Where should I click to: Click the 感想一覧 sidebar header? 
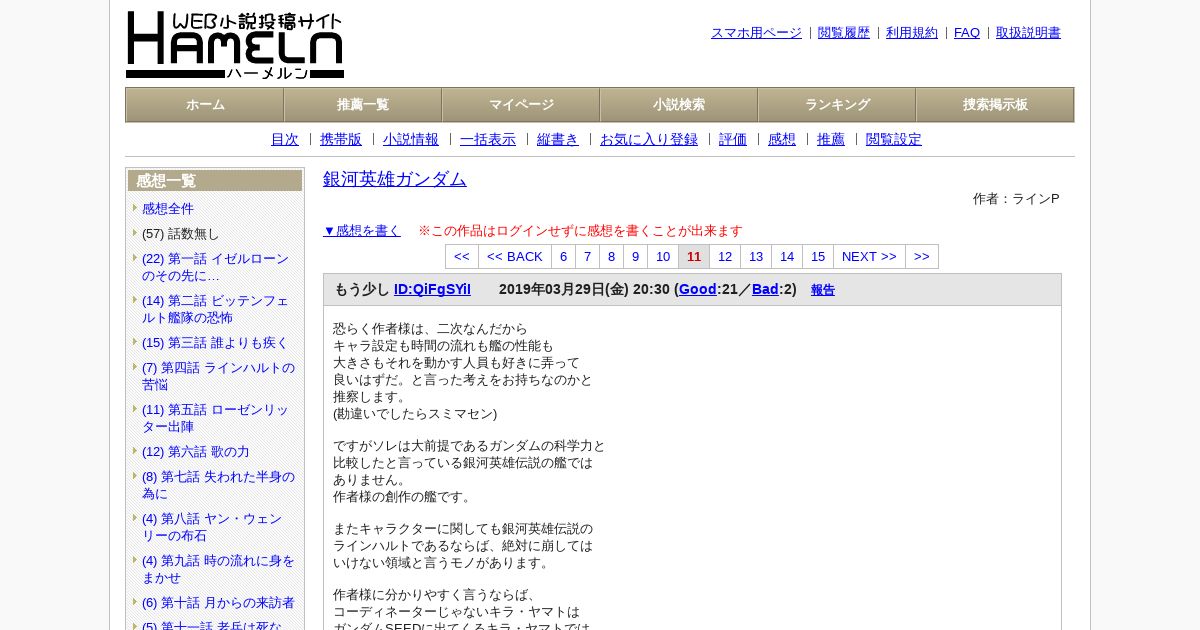(215, 181)
